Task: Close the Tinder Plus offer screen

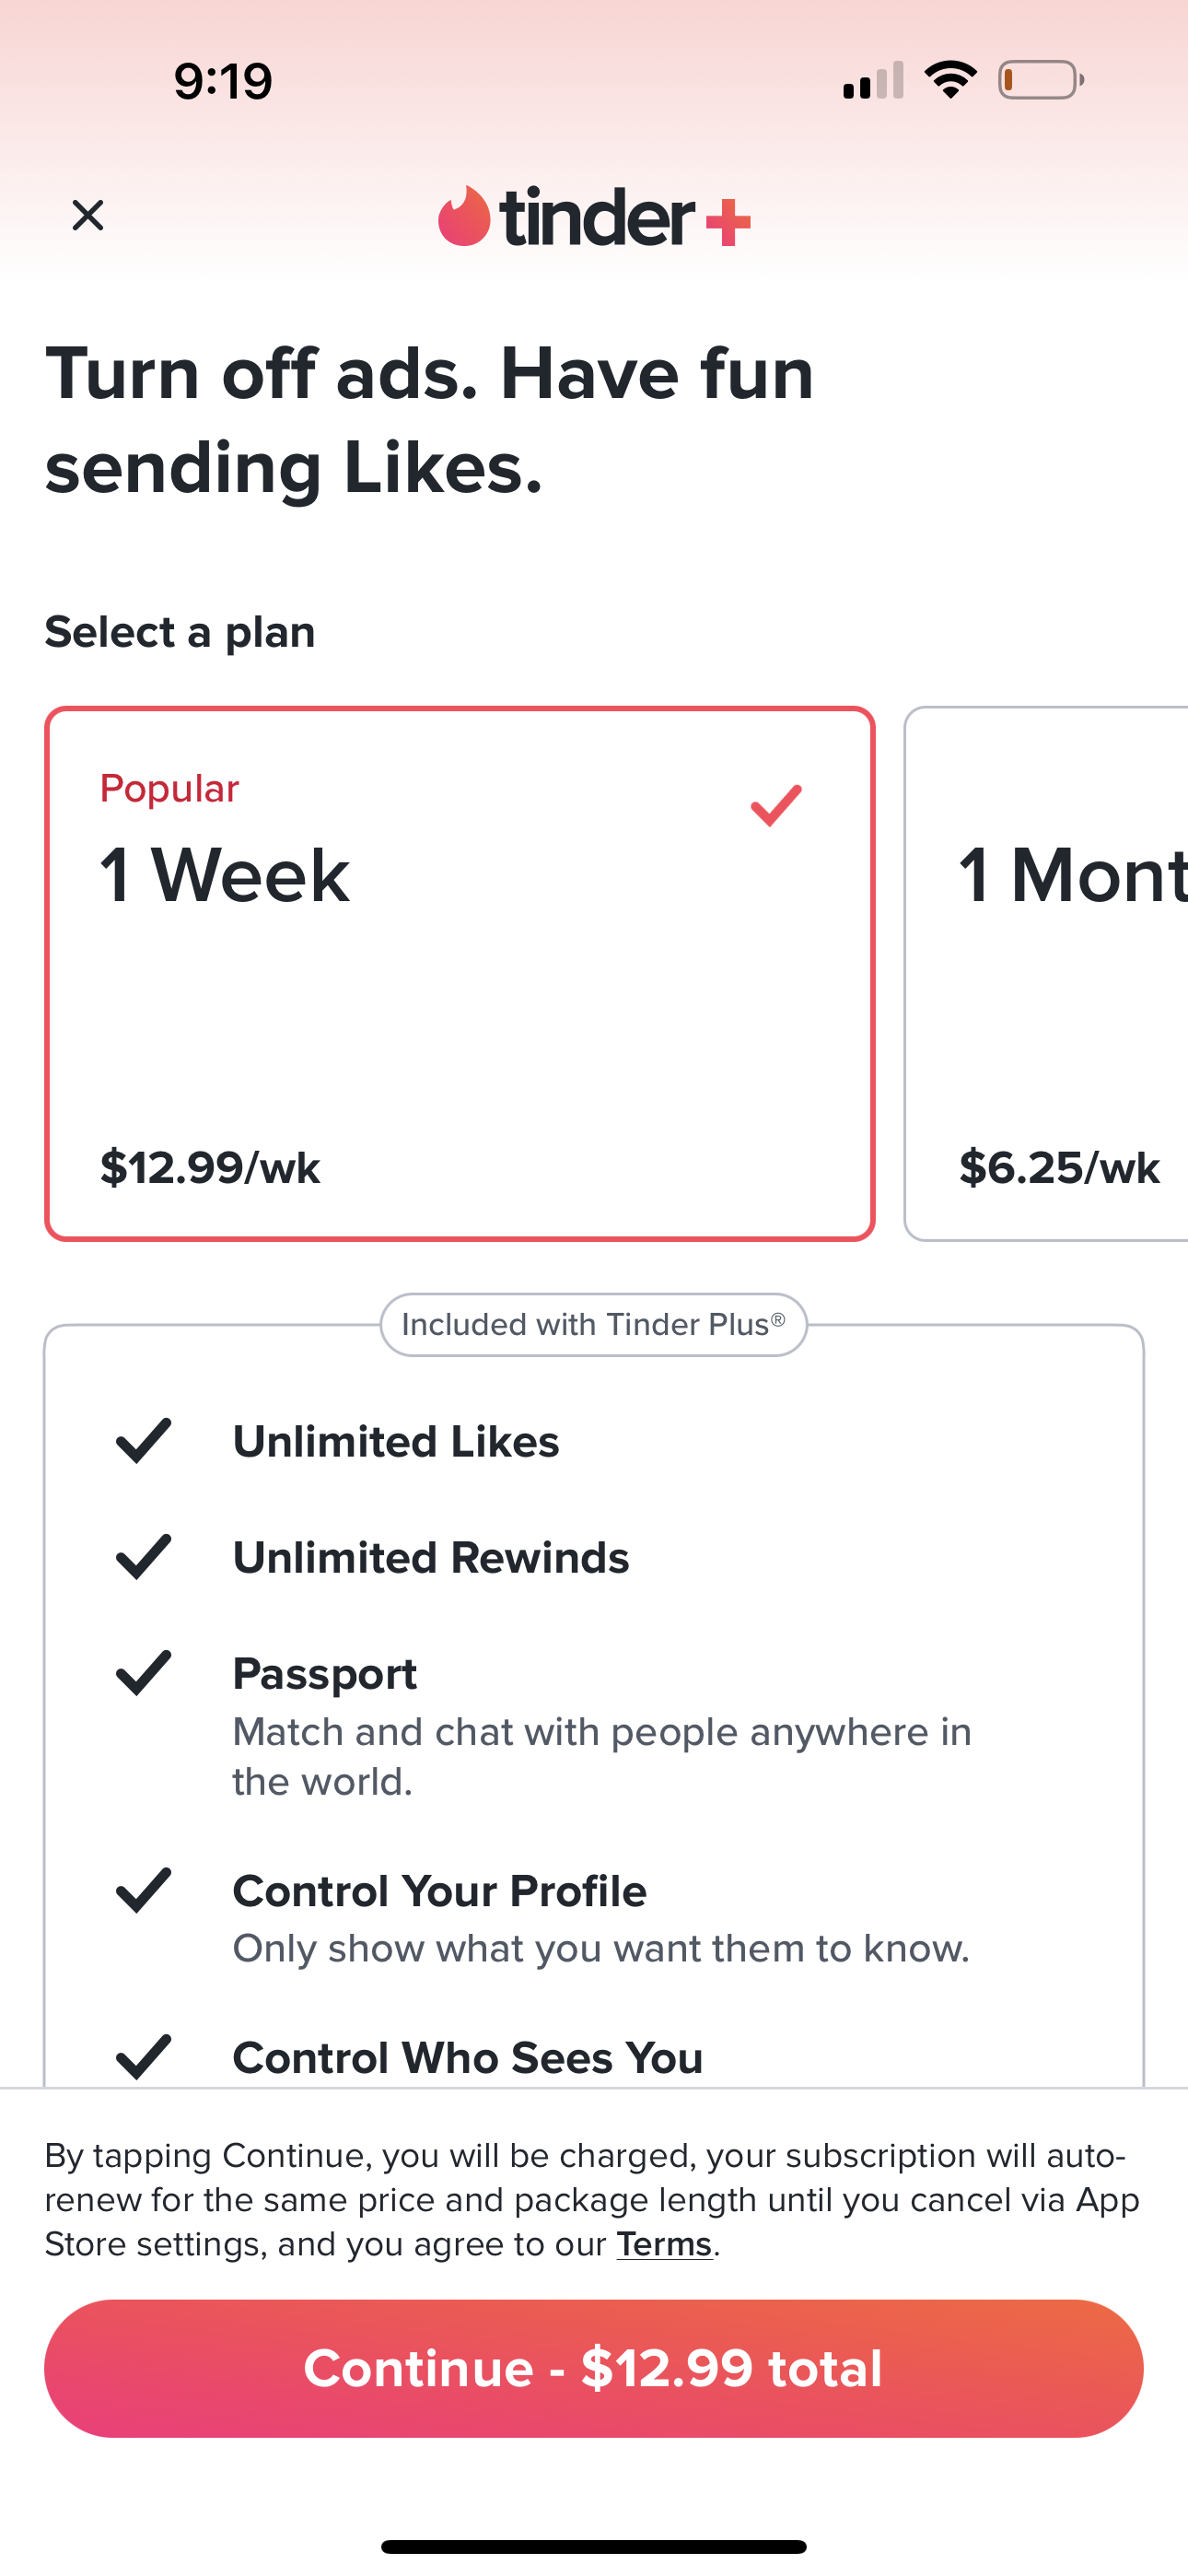Action: 88,215
